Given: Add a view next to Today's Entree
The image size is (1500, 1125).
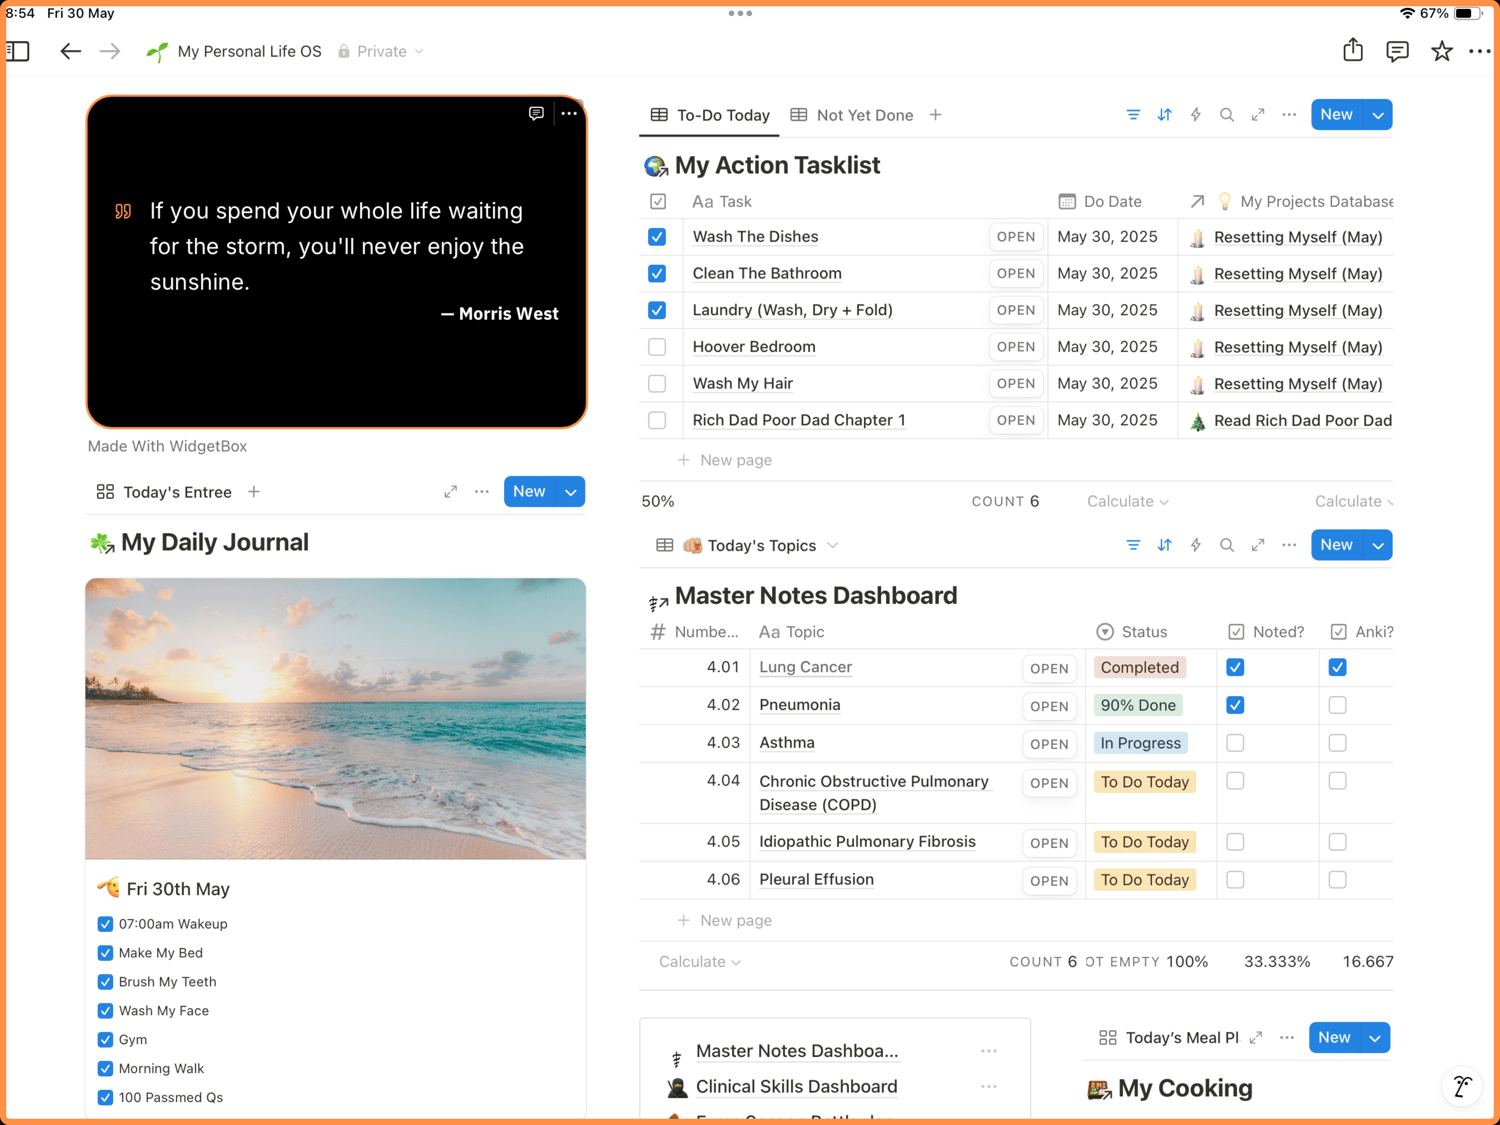Looking at the screenshot, I should point(254,492).
